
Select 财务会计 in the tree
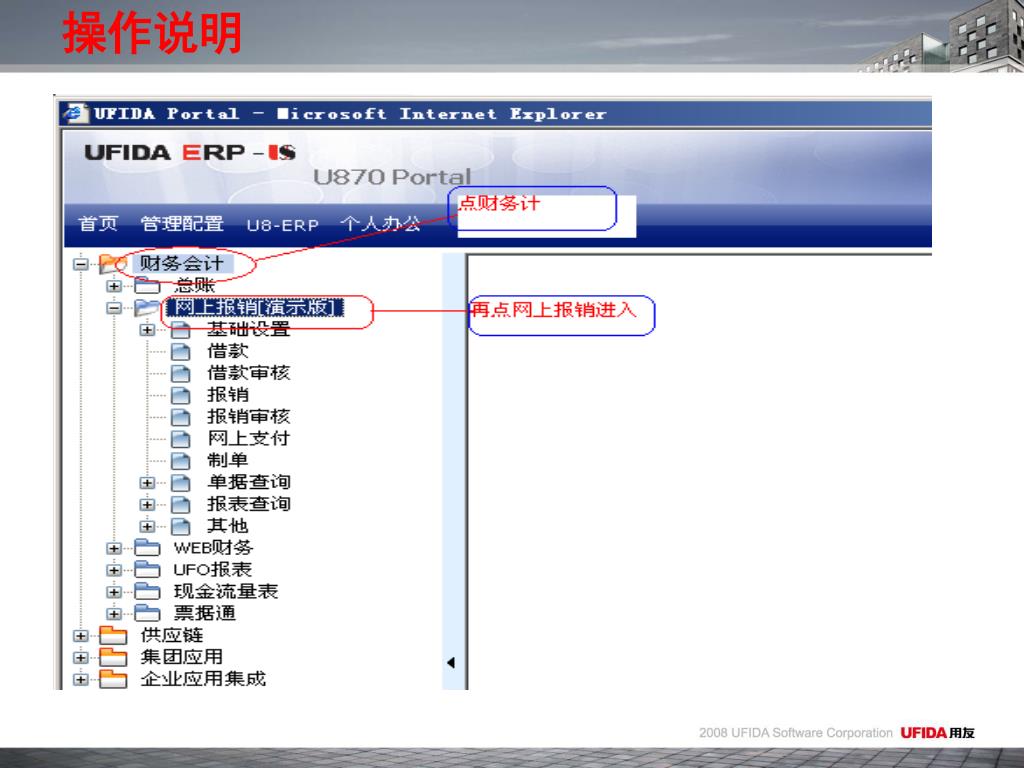click(x=181, y=263)
